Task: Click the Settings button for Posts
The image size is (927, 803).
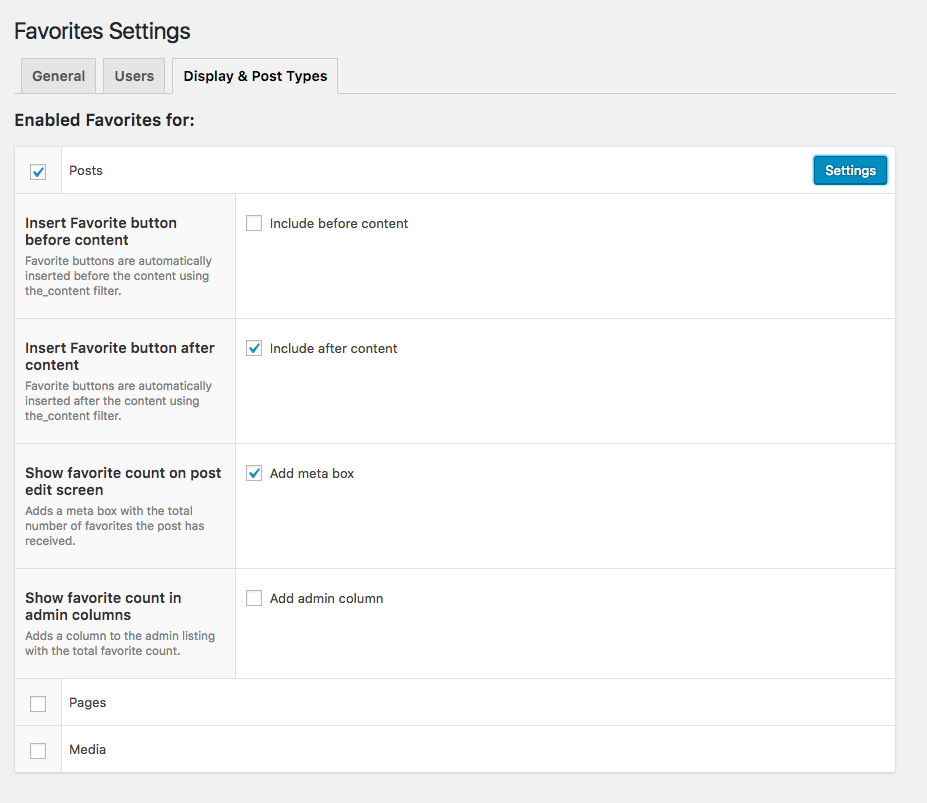Action: 850,171
